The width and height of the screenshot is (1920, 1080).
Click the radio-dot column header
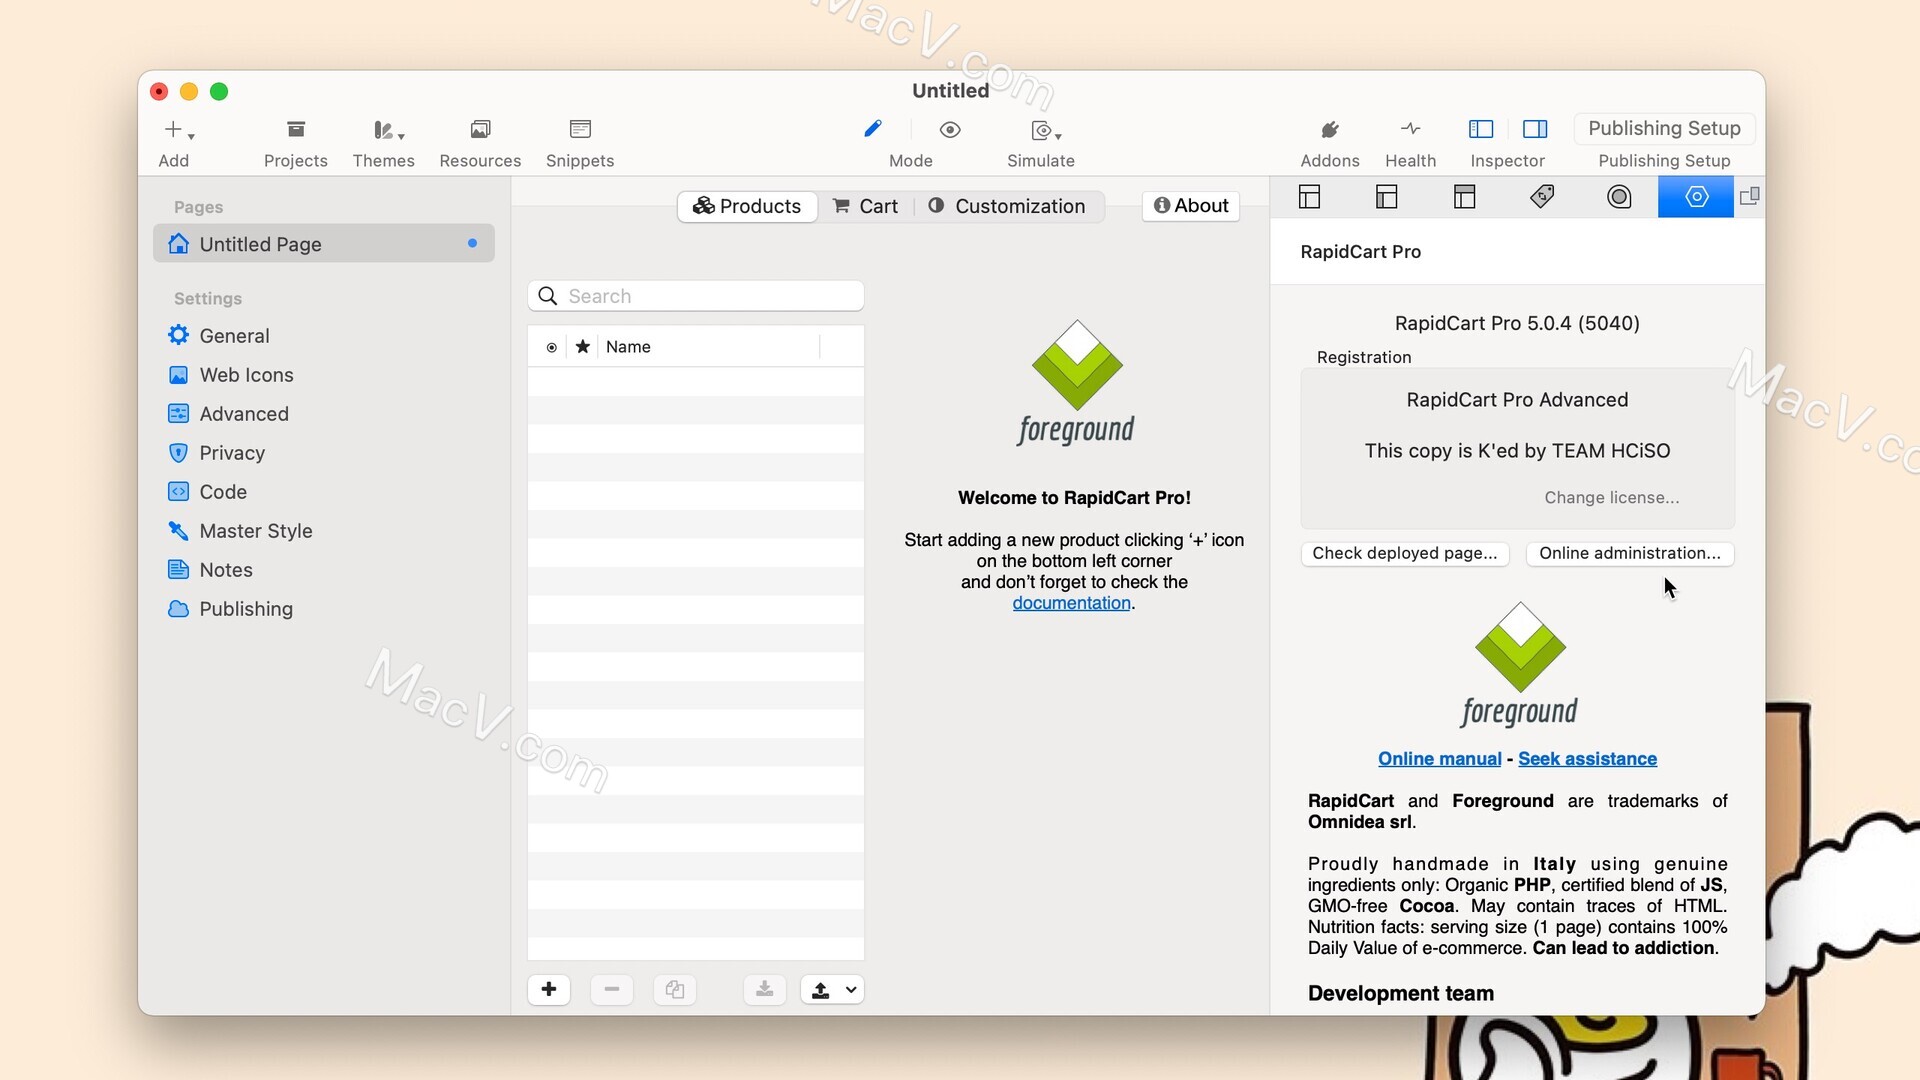pyautogui.click(x=551, y=347)
